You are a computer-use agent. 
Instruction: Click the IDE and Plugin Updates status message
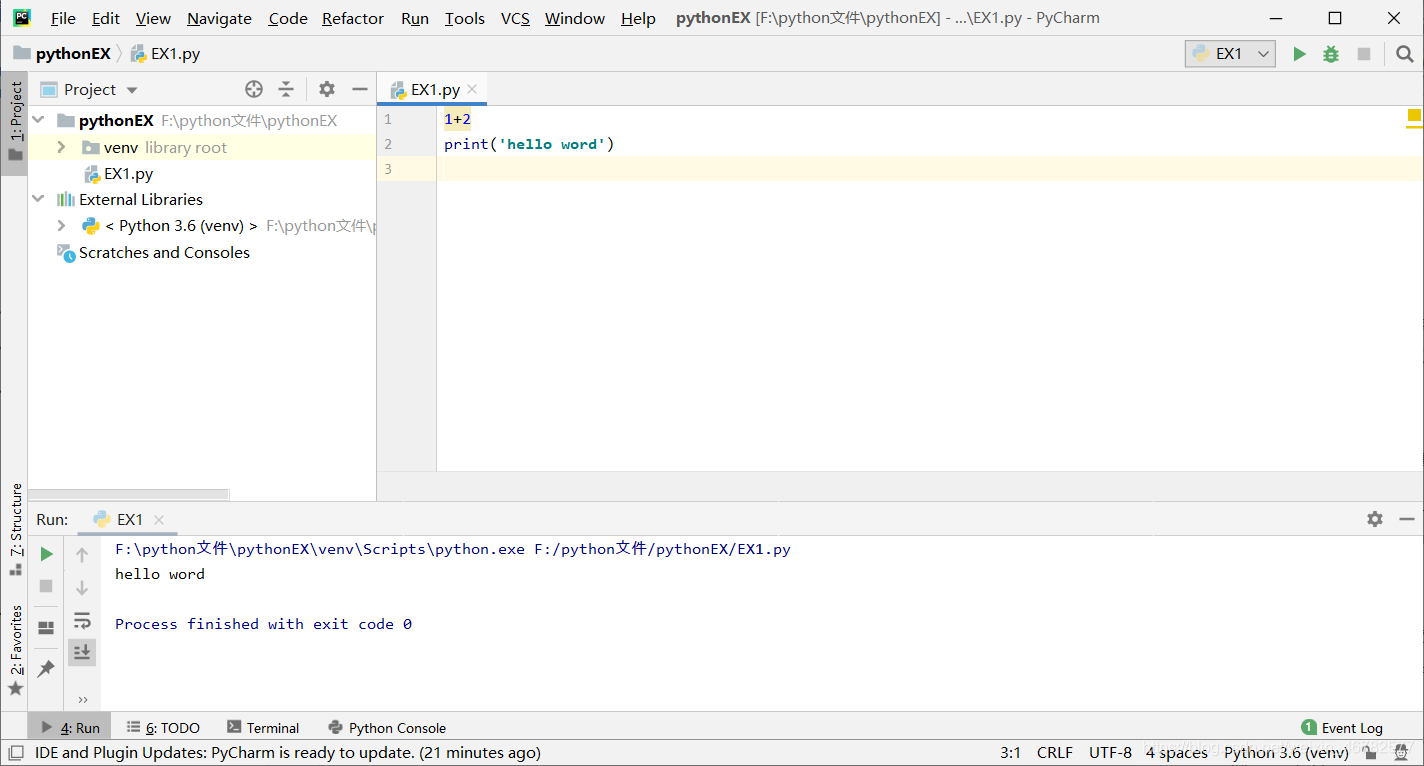click(x=288, y=752)
